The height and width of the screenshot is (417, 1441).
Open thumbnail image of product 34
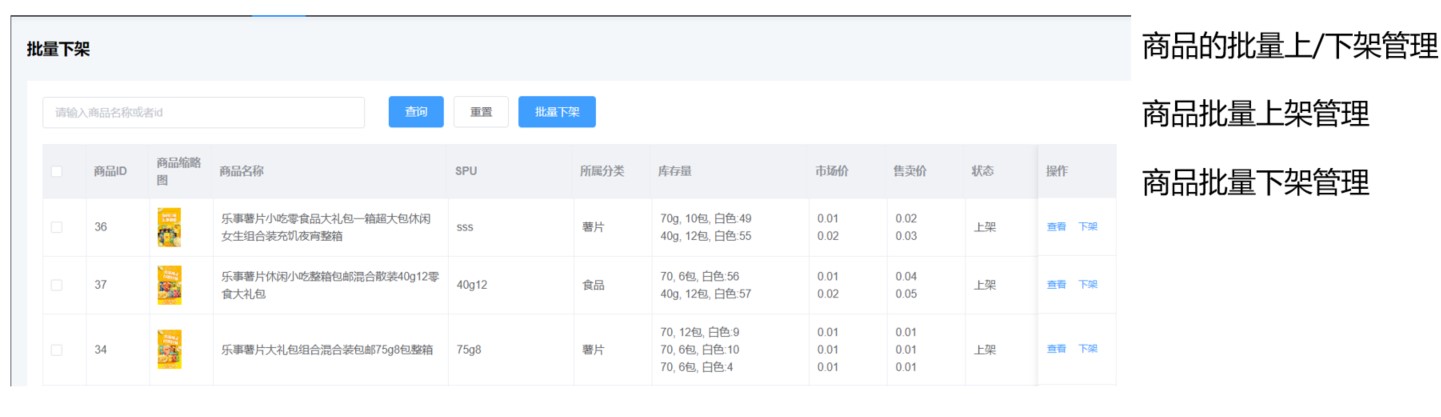[169, 350]
